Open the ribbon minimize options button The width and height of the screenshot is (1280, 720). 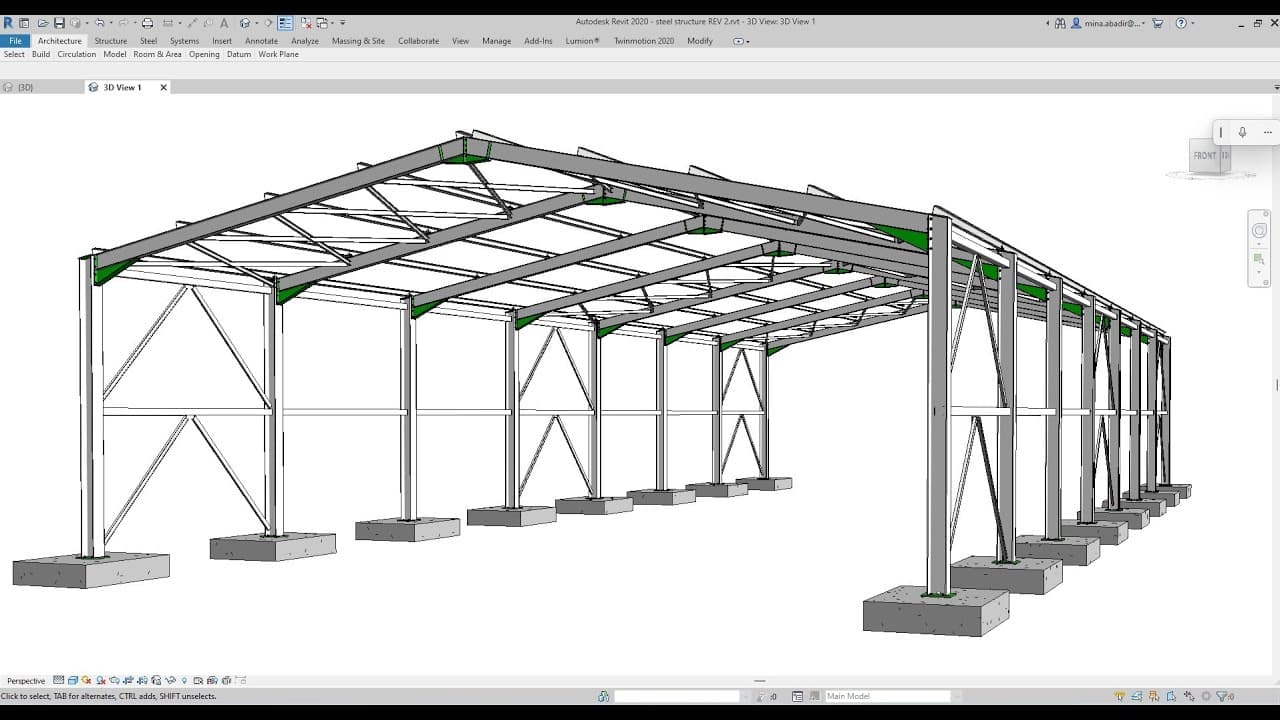(x=740, y=41)
